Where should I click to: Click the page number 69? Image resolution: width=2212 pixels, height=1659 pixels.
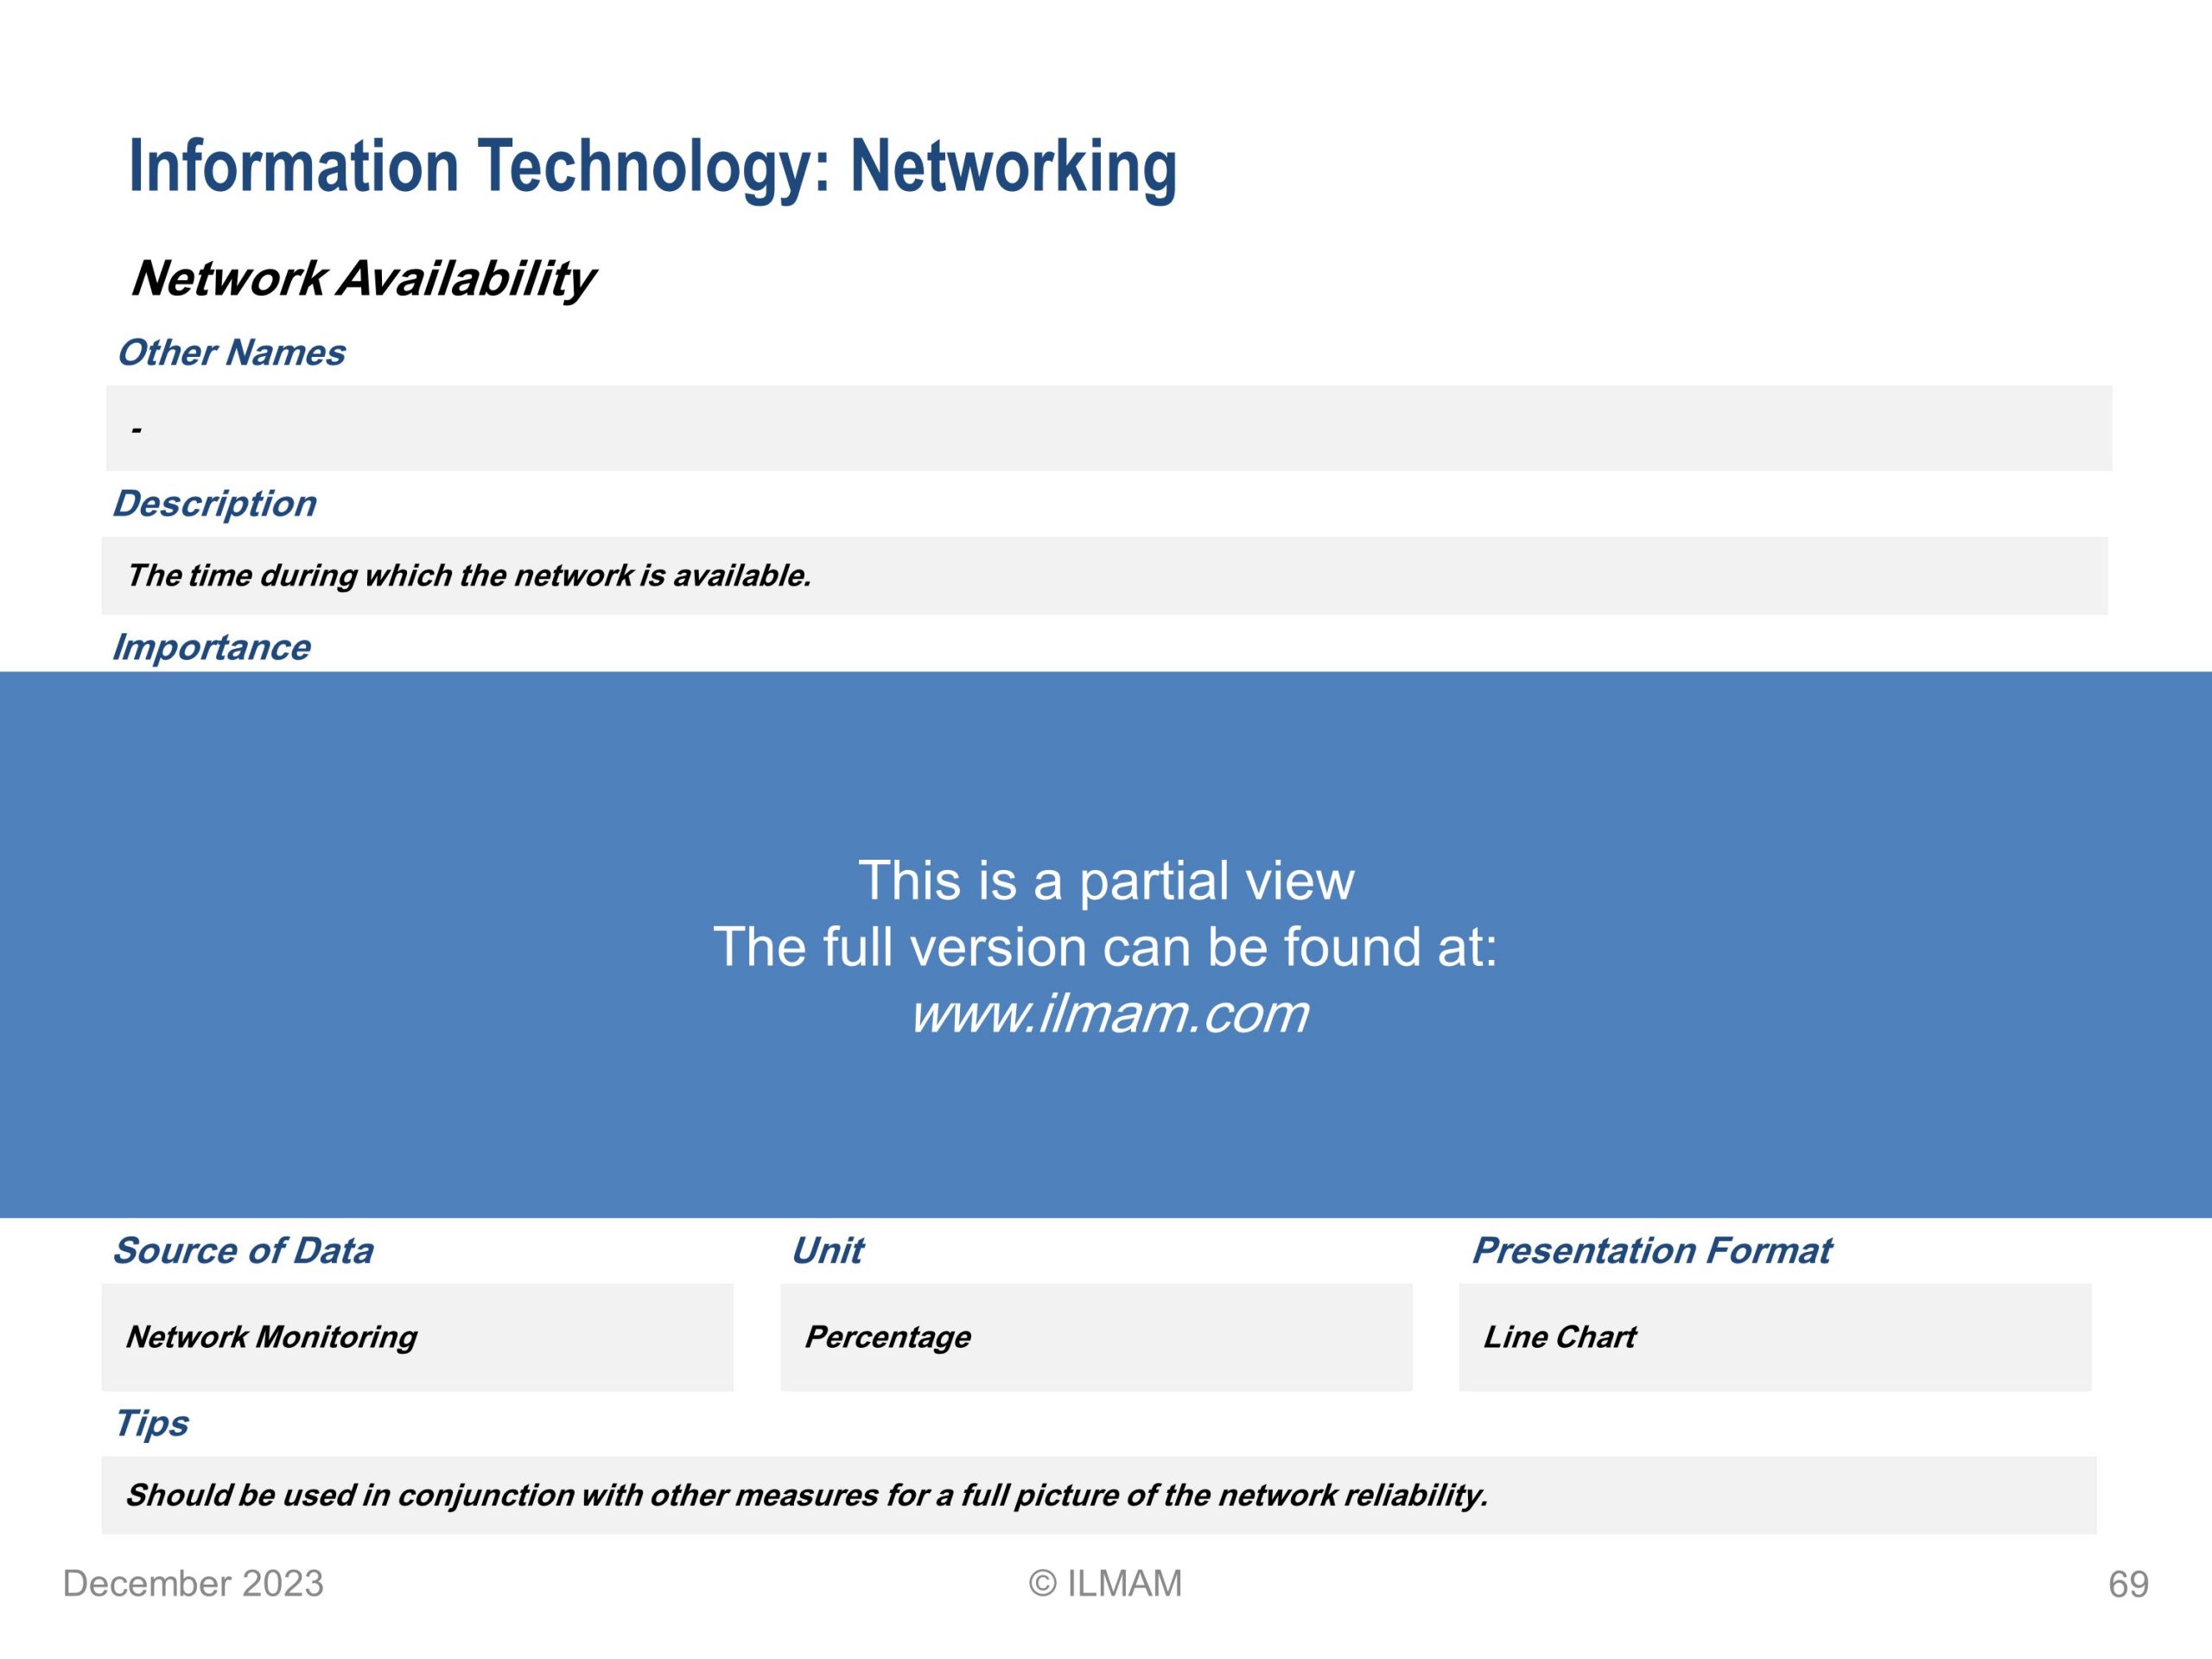[2128, 1585]
